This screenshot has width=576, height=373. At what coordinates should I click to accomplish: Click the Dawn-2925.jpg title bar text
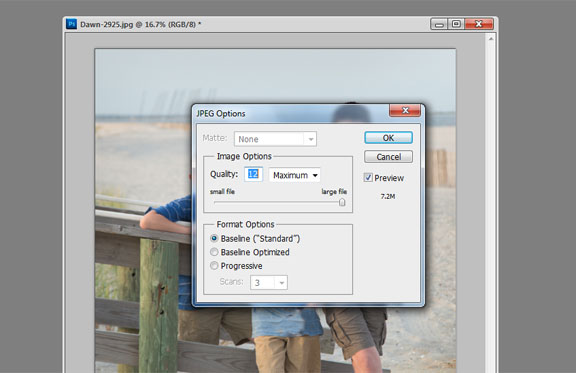point(141,25)
